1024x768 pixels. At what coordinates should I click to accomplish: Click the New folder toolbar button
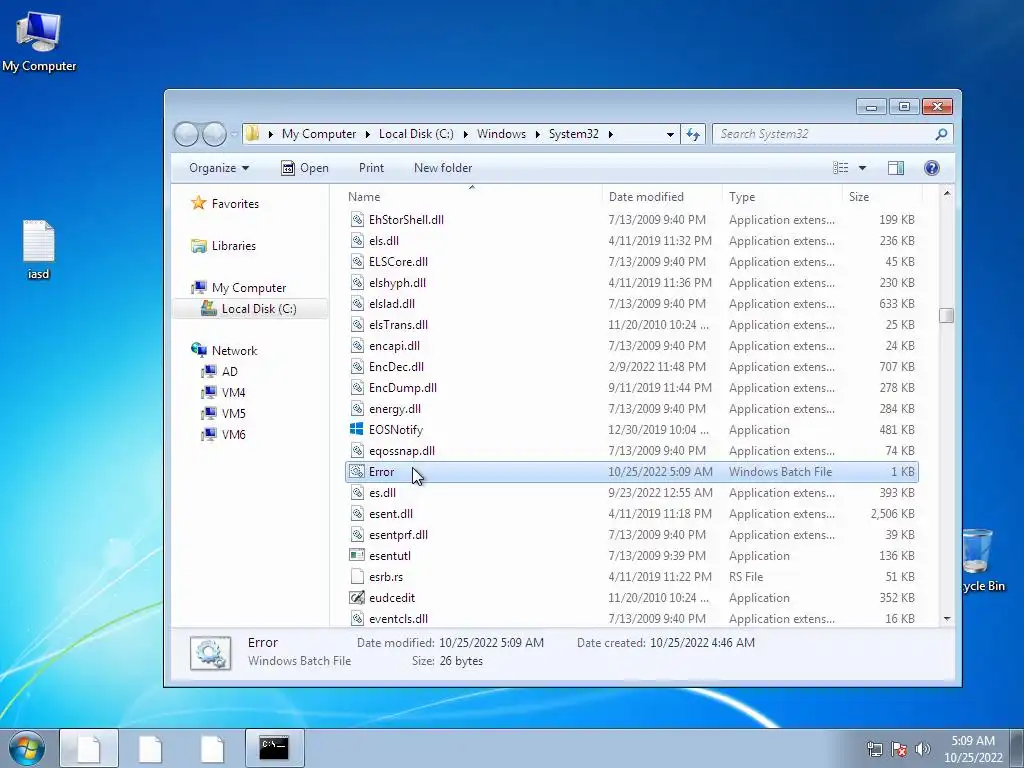tap(443, 168)
